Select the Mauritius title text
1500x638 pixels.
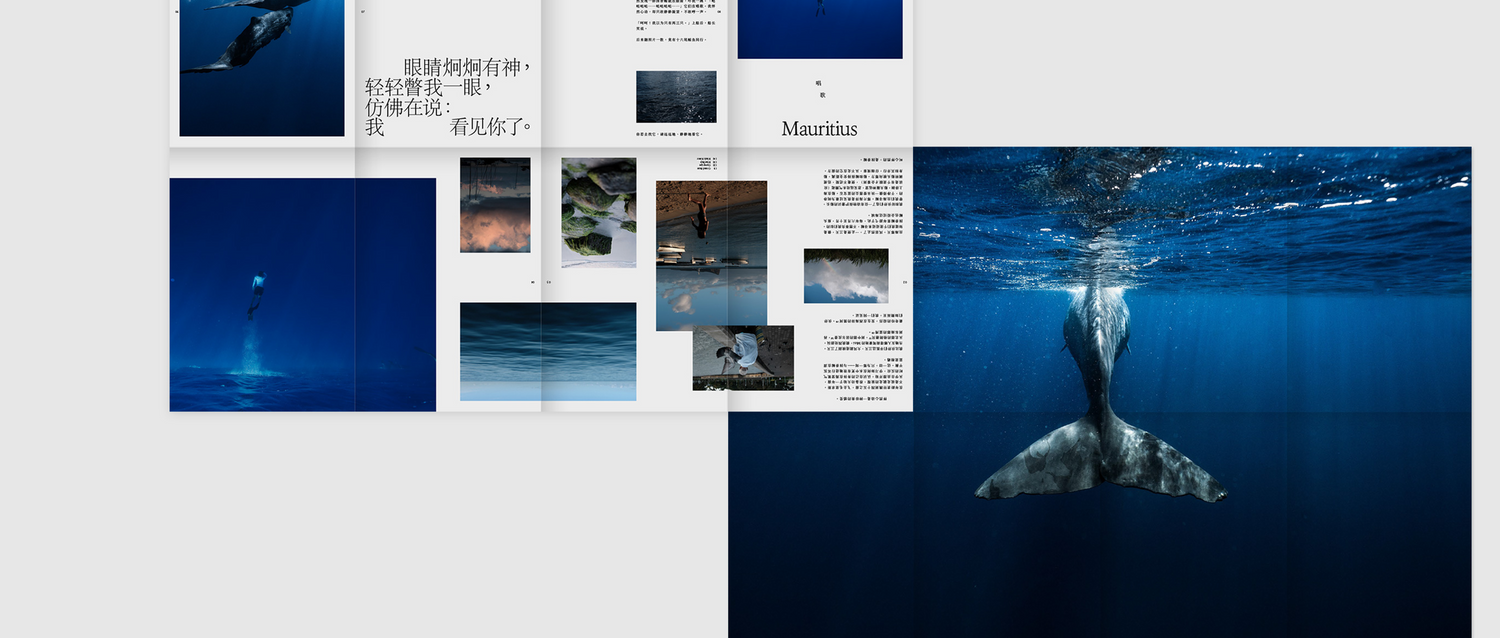coord(819,129)
